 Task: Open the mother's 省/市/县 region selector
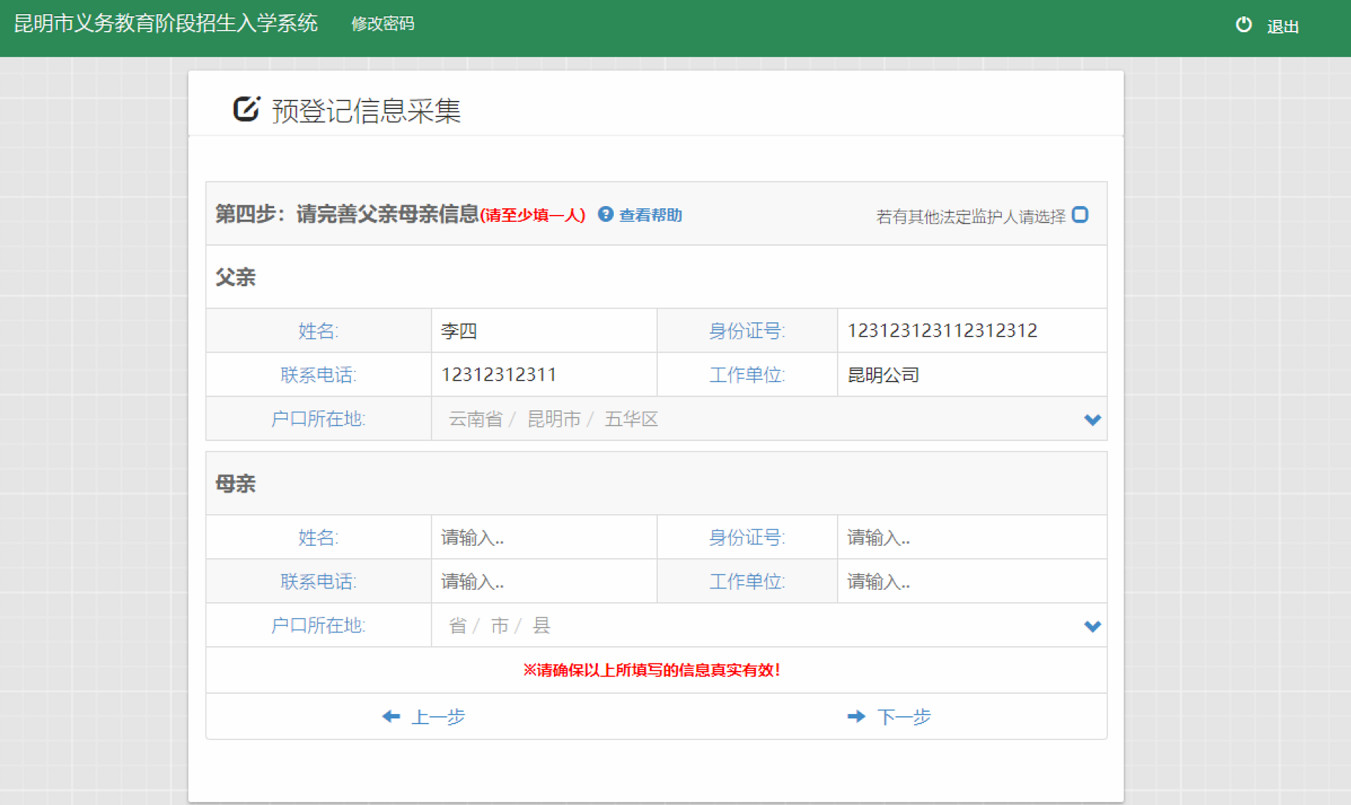pos(769,625)
